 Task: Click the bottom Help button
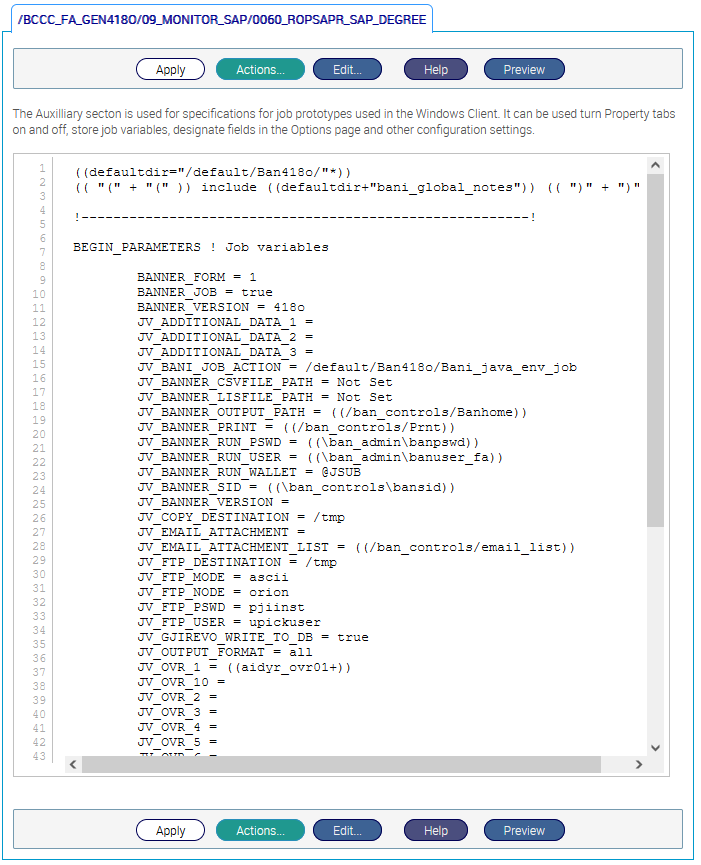(x=435, y=831)
